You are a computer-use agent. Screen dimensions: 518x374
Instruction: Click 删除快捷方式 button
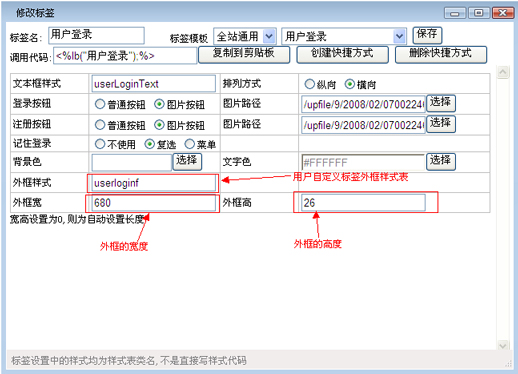click(441, 54)
